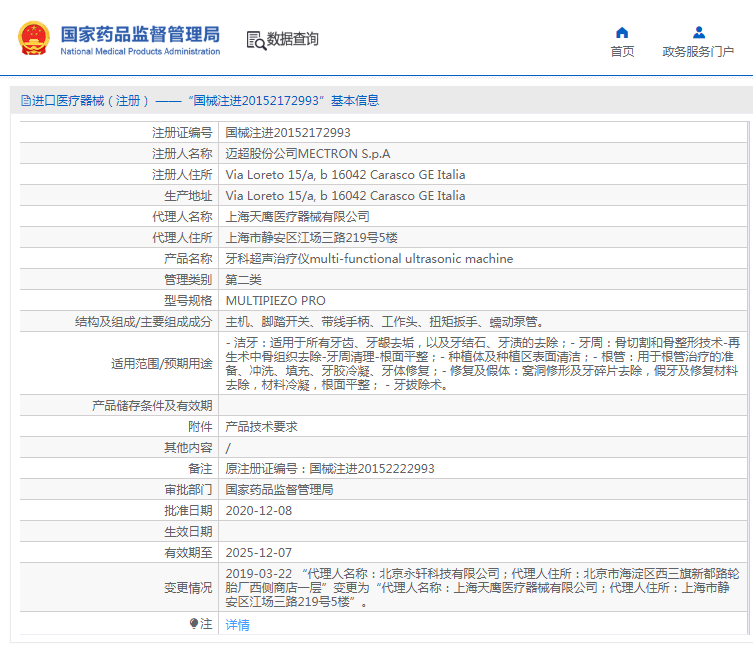
Task: Click the 首页 home icon
Action: click(622, 33)
